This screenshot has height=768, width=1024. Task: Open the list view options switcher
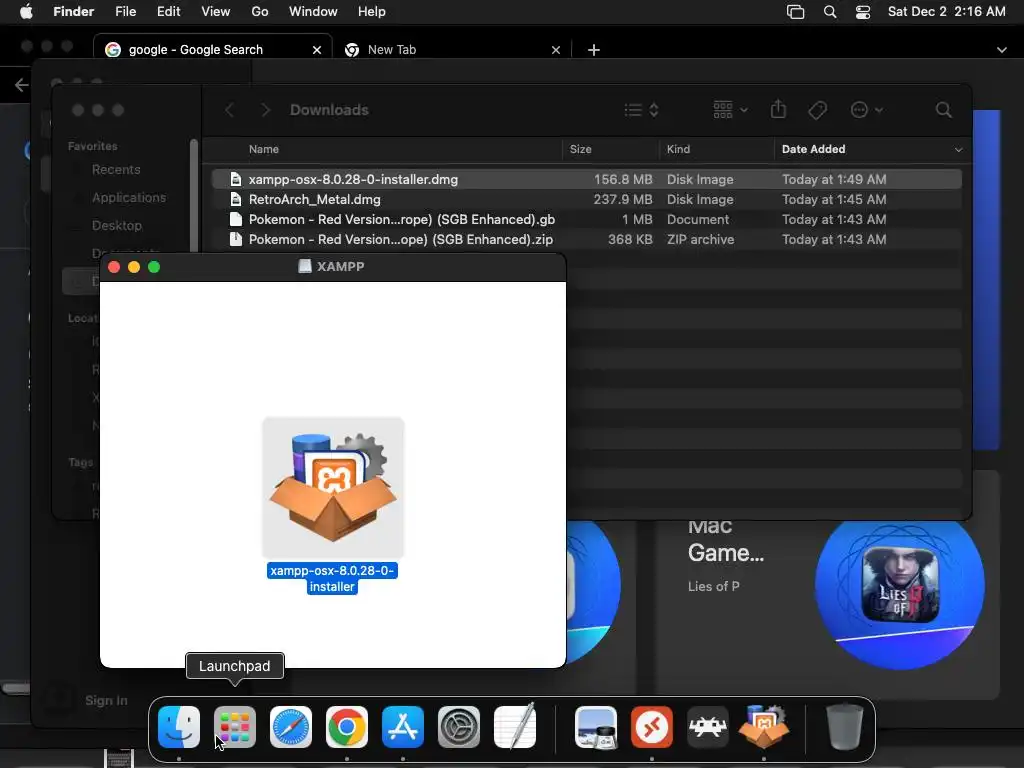point(641,110)
